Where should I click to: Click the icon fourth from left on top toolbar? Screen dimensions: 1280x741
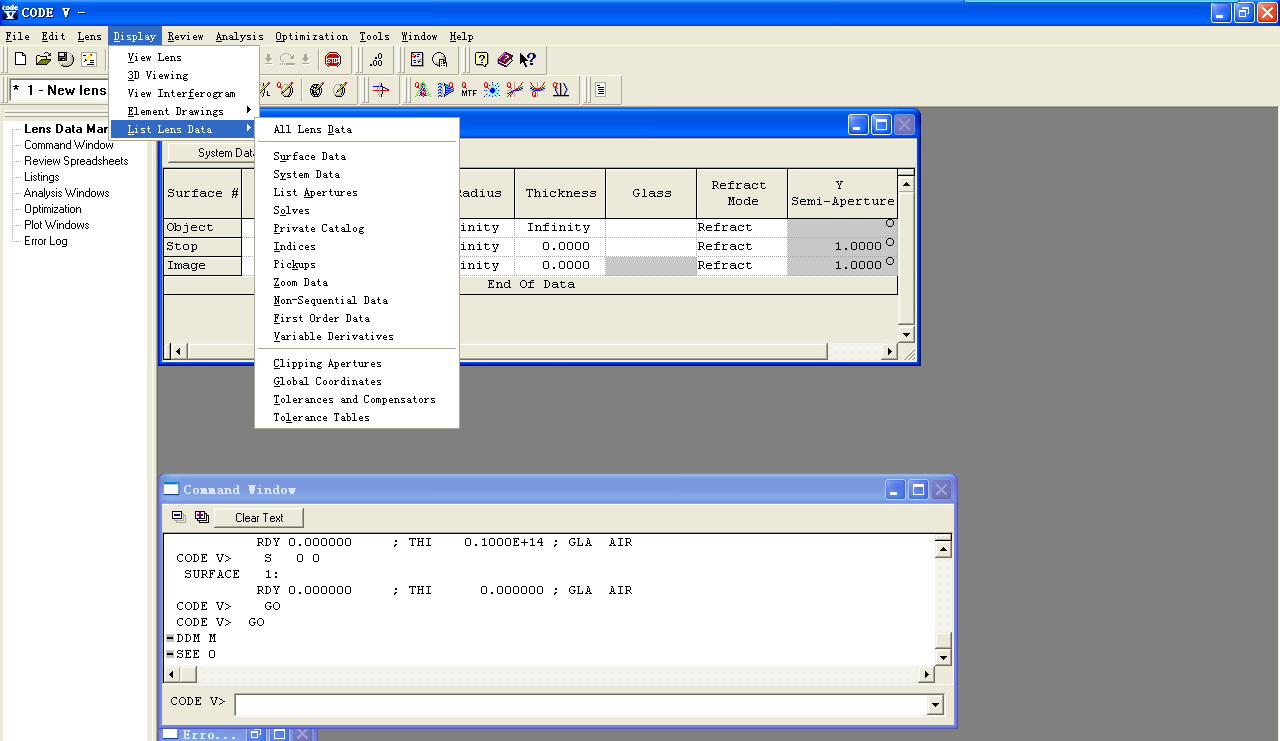[x=88, y=60]
